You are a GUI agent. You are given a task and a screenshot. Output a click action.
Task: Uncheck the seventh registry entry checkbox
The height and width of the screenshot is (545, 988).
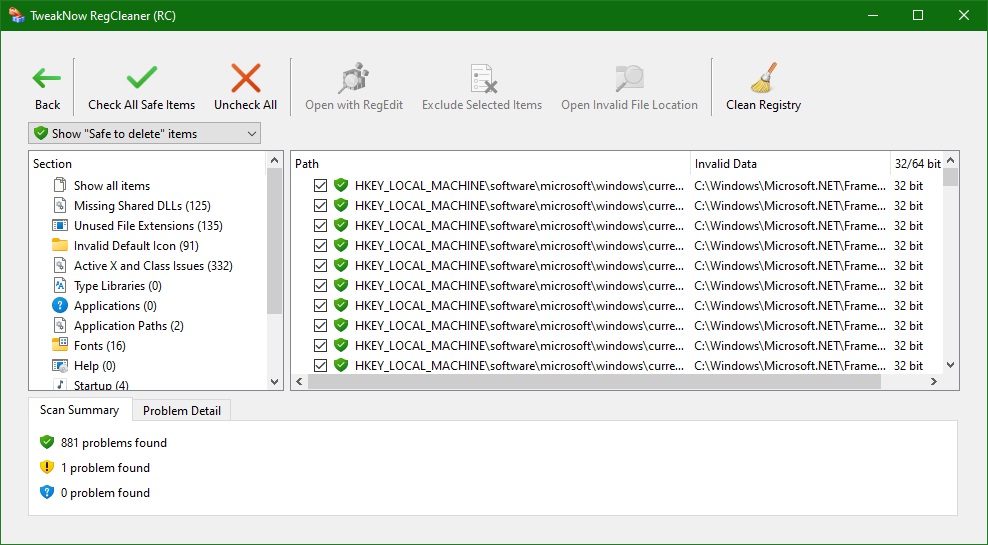click(320, 306)
